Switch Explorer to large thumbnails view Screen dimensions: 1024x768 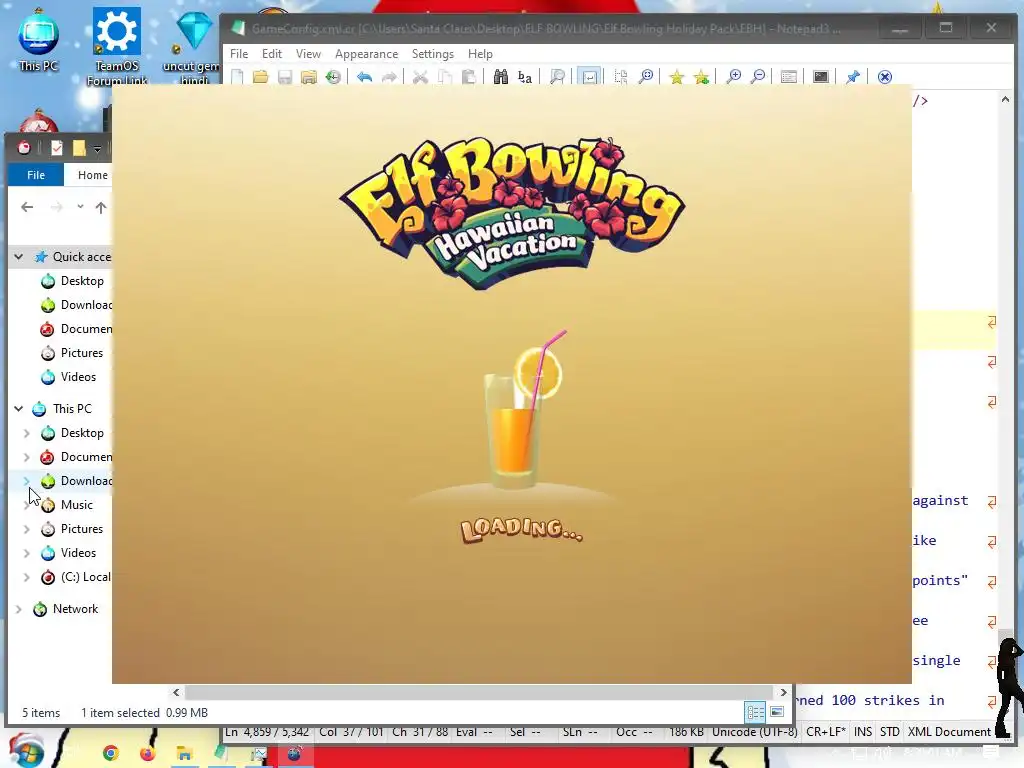777,712
